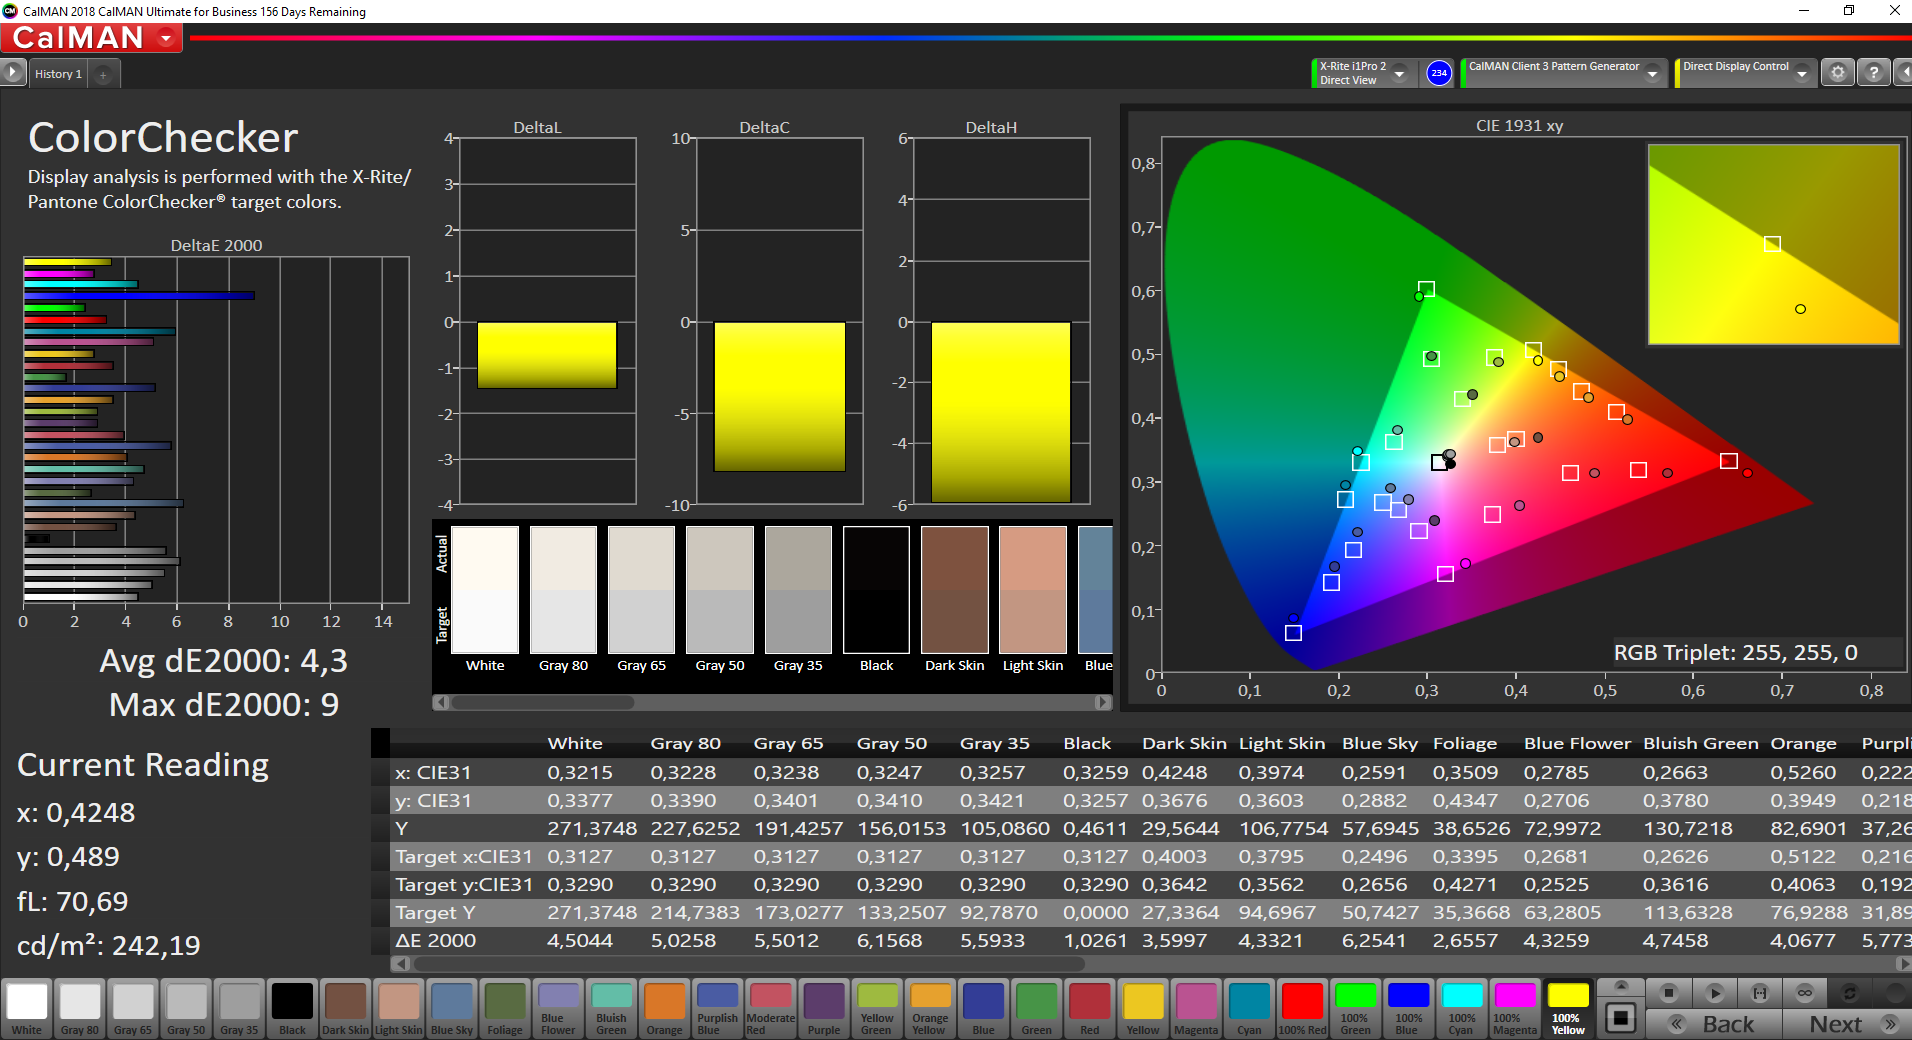Select the Purple patch swatch
This screenshot has height=1040, width=1912.
tap(824, 1008)
